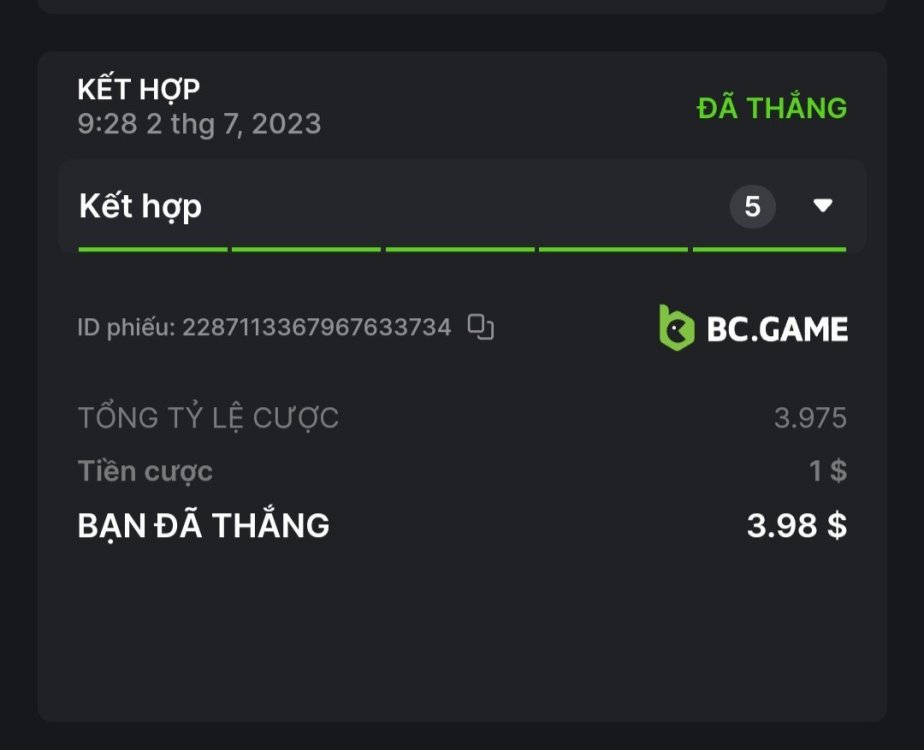Select the fifth green progress segment
This screenshot has height=750, width=924.
pos(769,249)
